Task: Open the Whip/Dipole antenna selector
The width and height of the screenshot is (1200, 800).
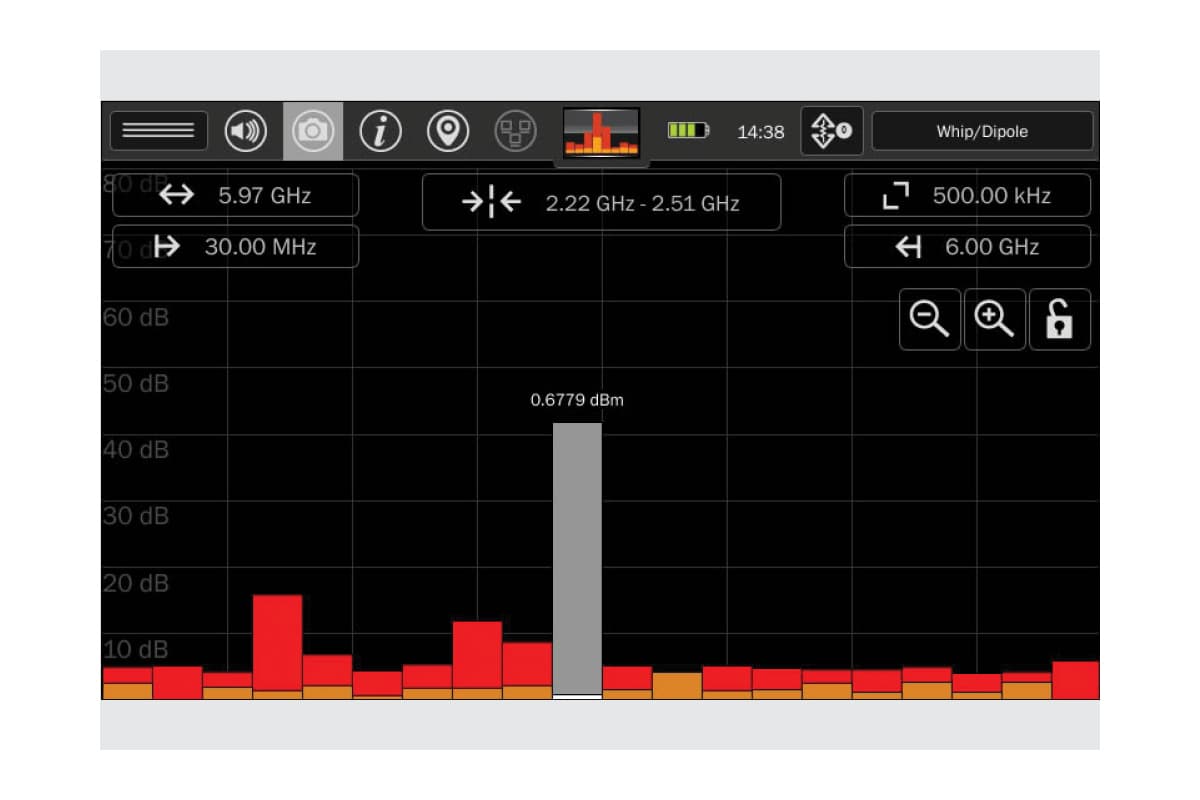Action: pyautogui.click(x=982, y=131)
